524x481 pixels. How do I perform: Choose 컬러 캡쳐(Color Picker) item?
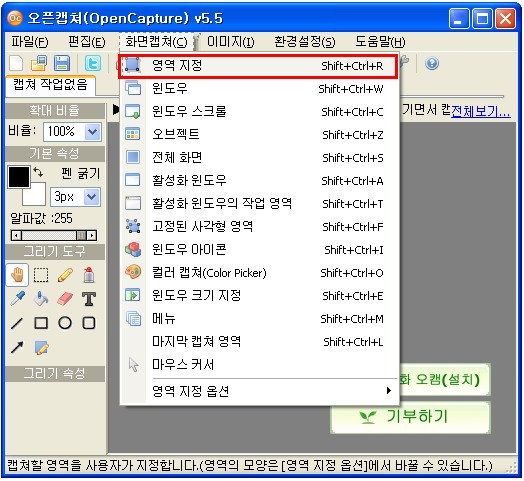(259, 273)
